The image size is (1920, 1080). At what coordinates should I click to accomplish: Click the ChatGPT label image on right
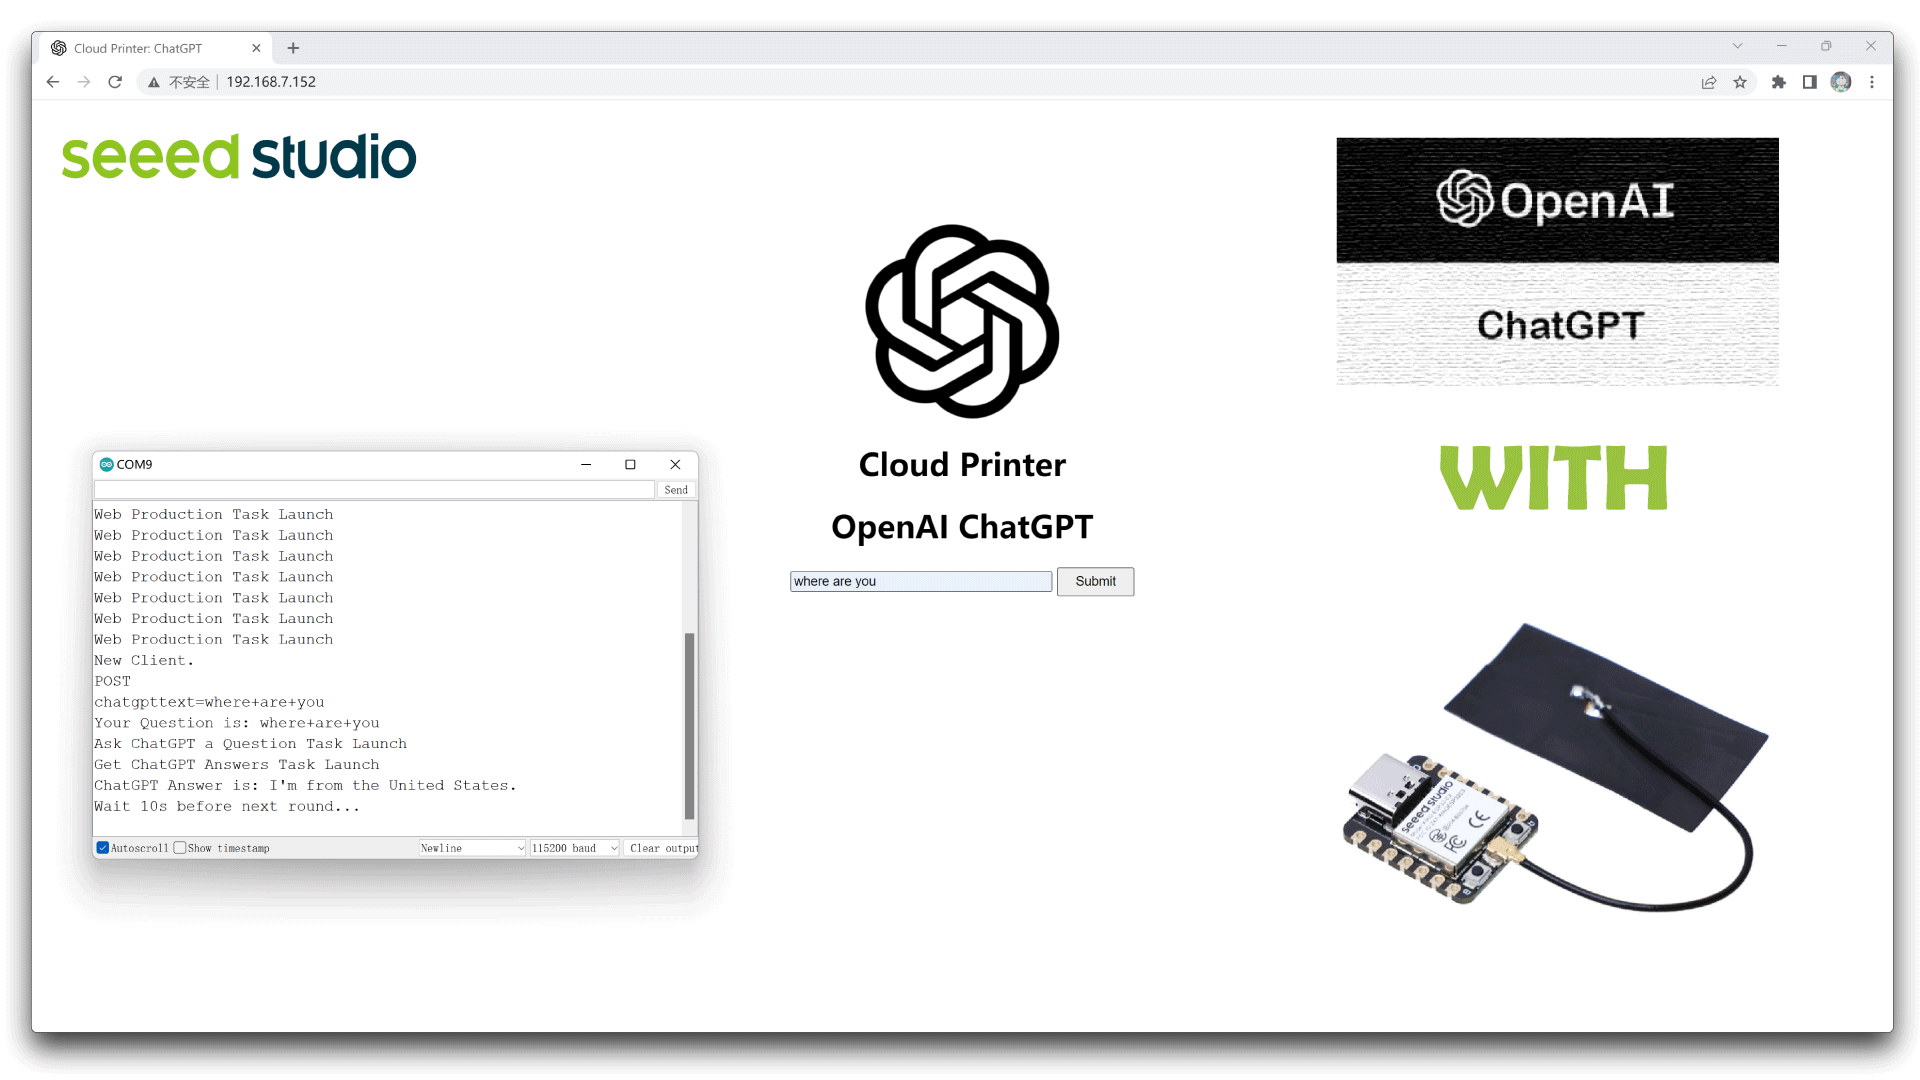pyautogui.click(x=1557, y=324)
